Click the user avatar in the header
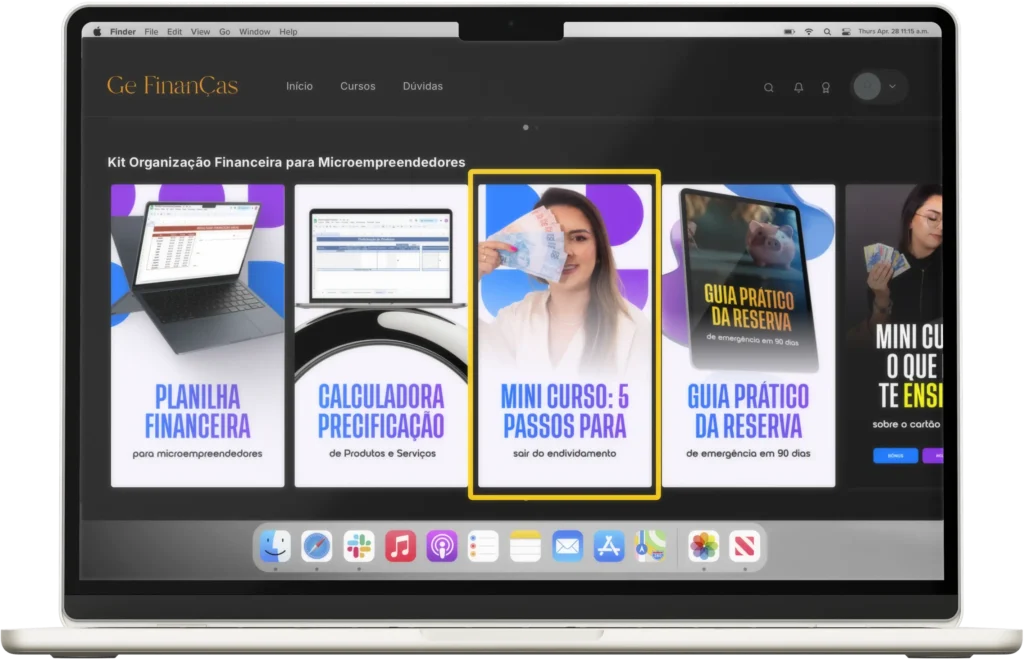1024x659 pixels. (x=867, y=87)
